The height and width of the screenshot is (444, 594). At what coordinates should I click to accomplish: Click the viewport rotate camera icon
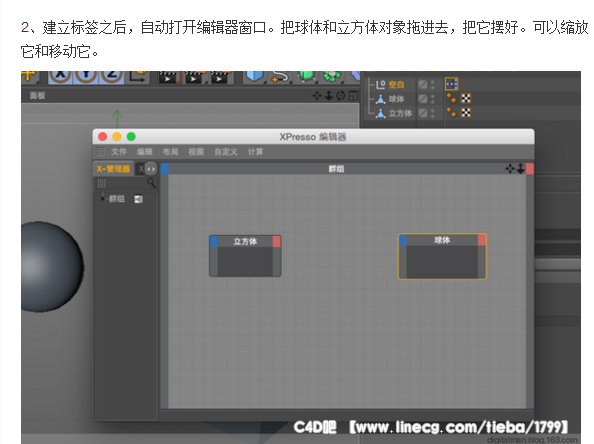[341, 96]
